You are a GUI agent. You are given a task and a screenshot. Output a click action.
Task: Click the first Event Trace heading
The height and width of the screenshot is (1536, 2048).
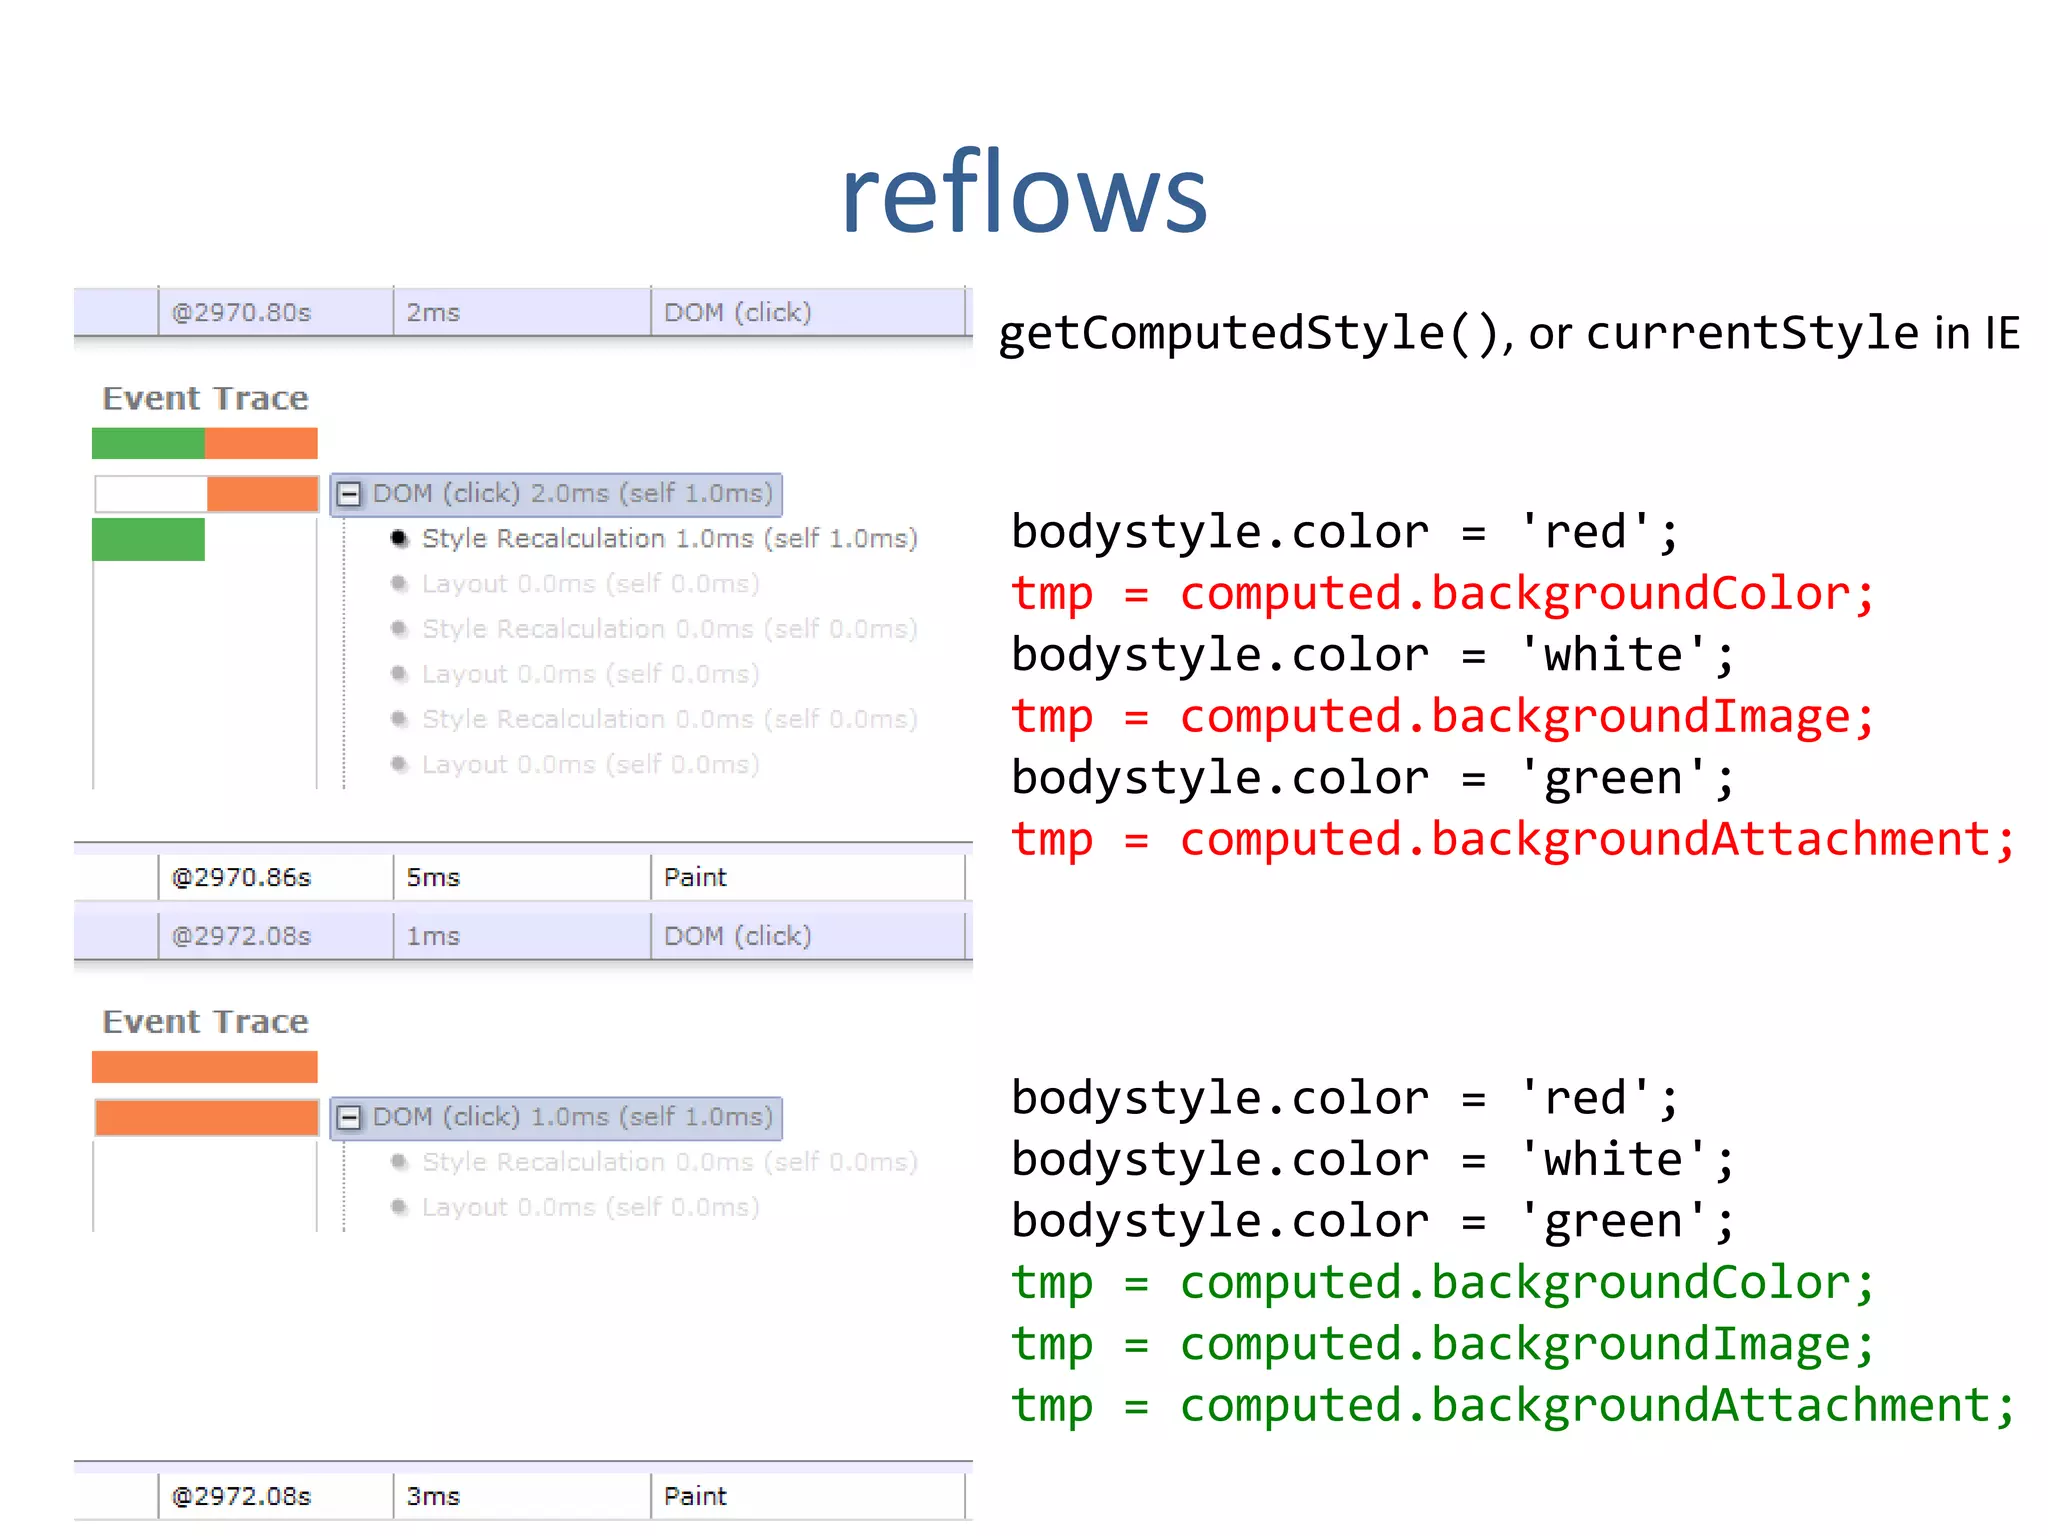point(205,398)
